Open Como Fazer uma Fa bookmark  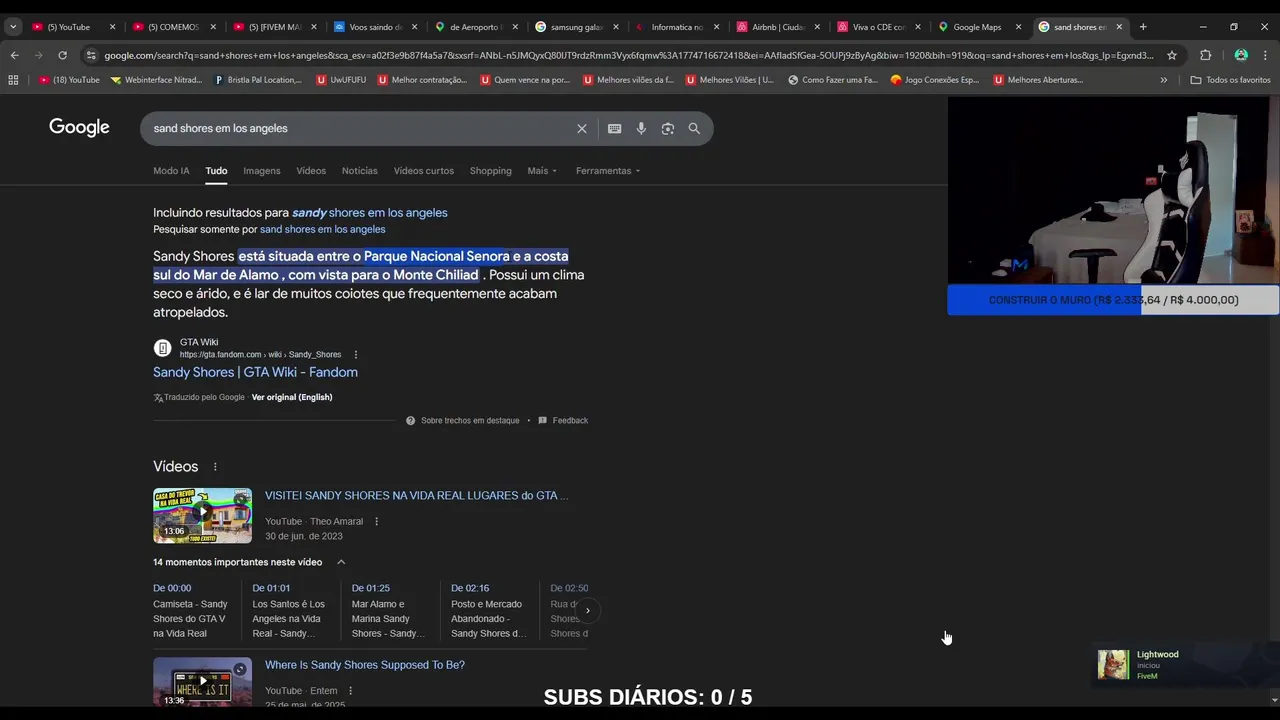[832, 80]
